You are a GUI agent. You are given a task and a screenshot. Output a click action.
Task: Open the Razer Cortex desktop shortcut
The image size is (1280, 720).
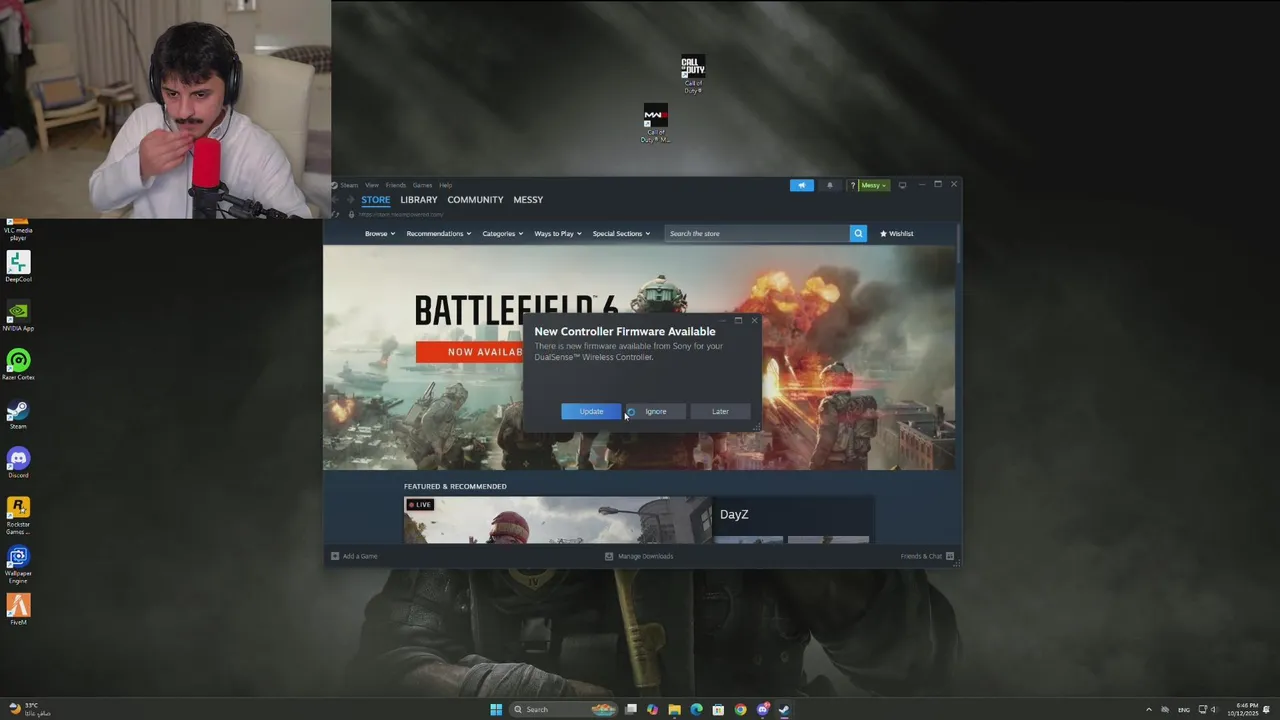tap(18, 364)
